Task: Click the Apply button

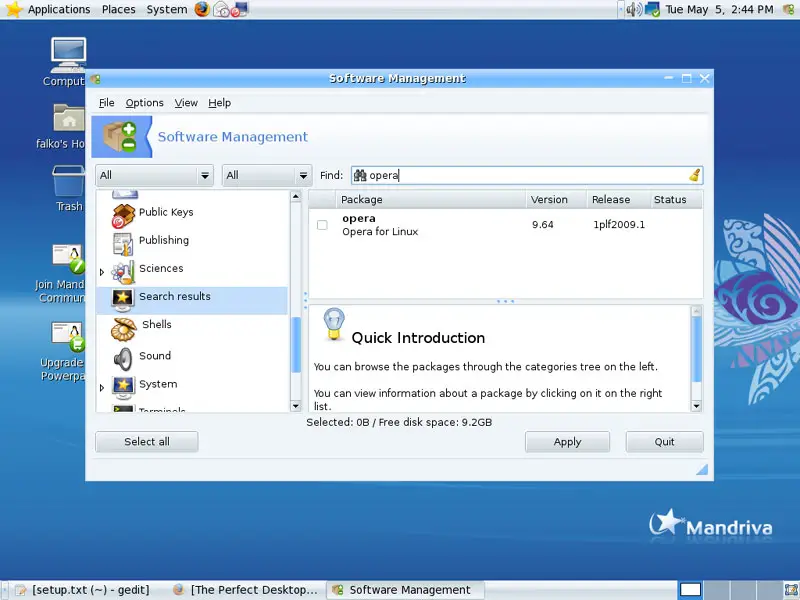Action: click(x=567, y=442)
